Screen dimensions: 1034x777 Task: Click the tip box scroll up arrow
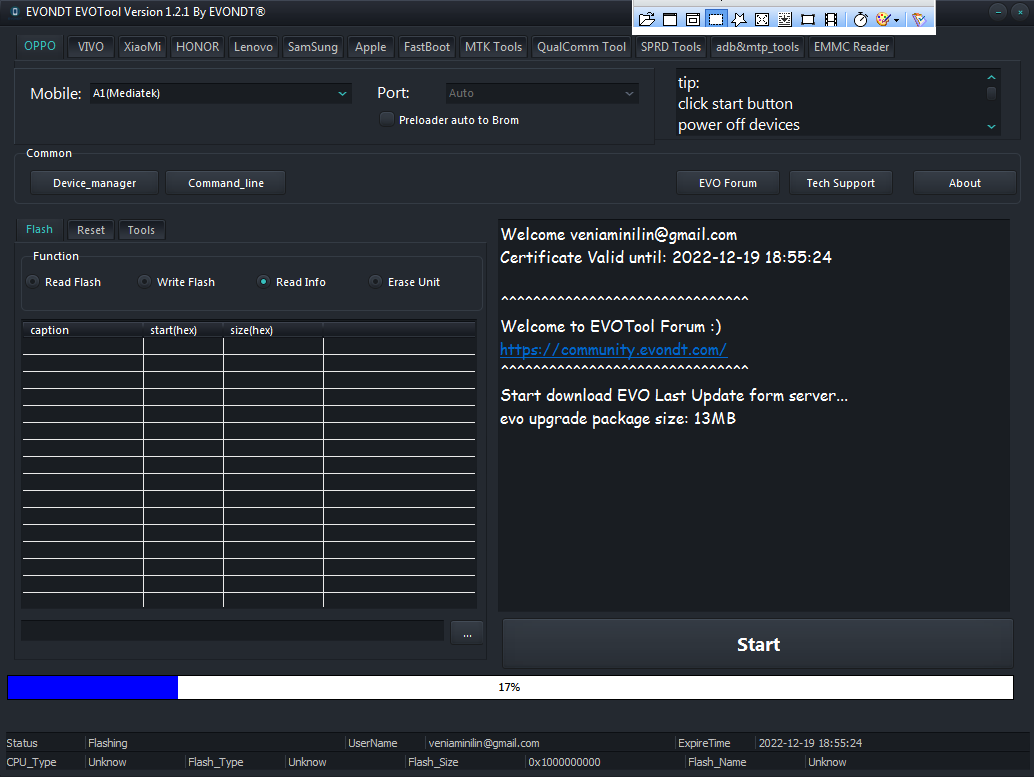click(x=991, y=77)
